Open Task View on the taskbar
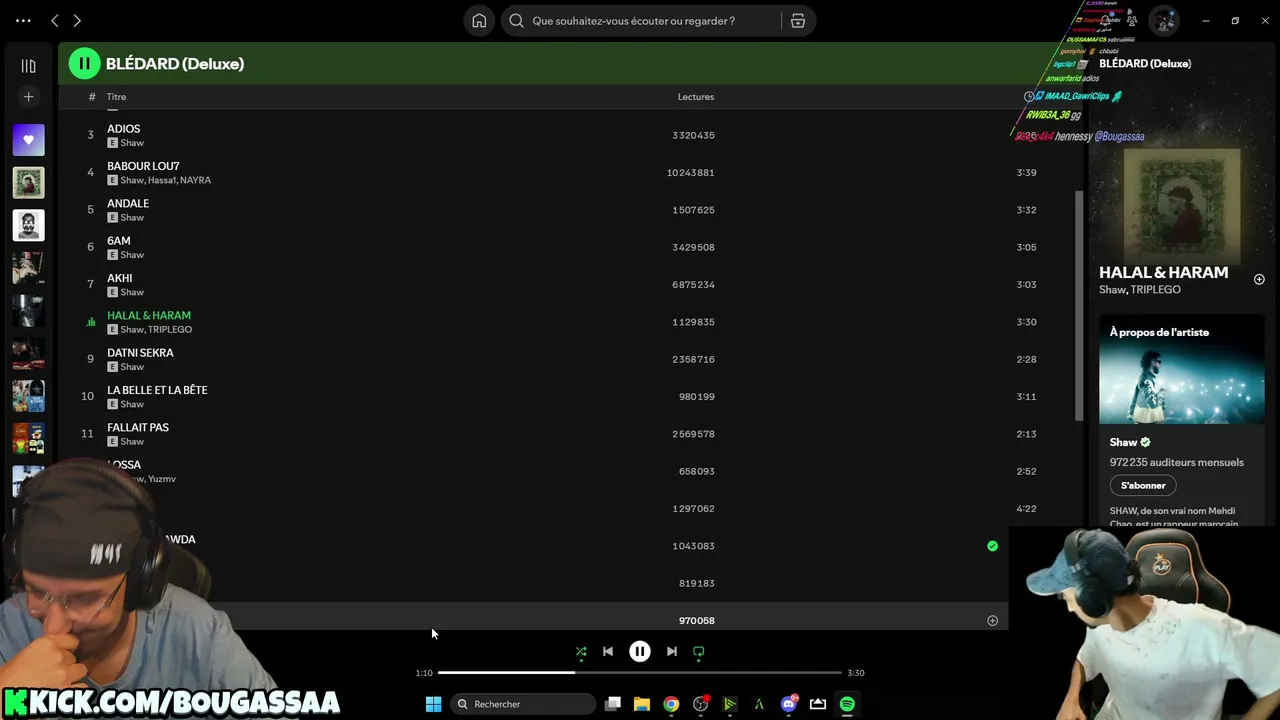 click(613, 704)
